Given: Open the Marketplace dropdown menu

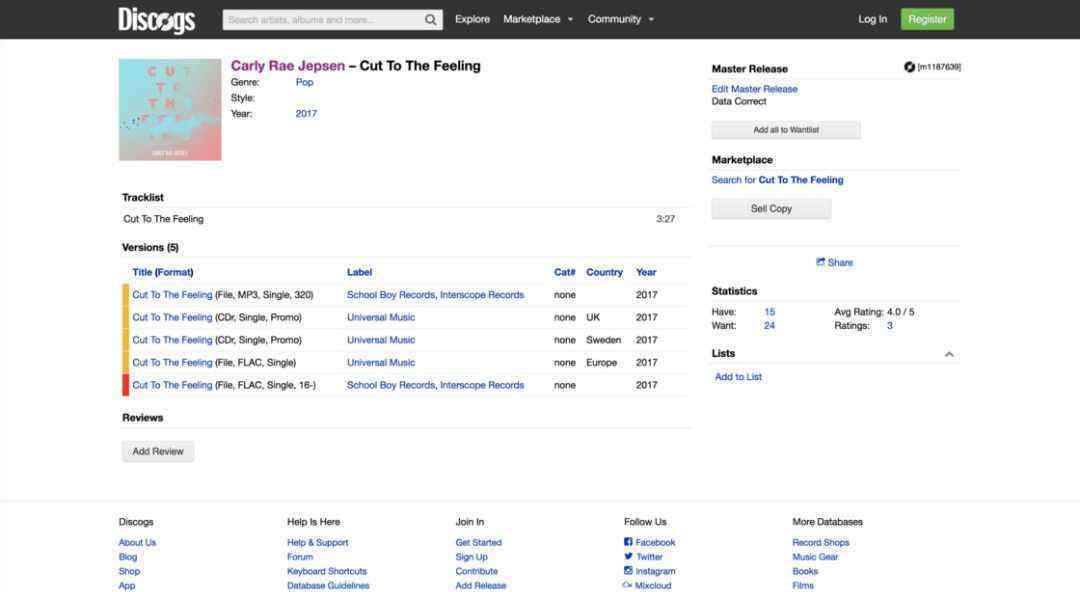Looking at the screenshot, I should [538, 19].
